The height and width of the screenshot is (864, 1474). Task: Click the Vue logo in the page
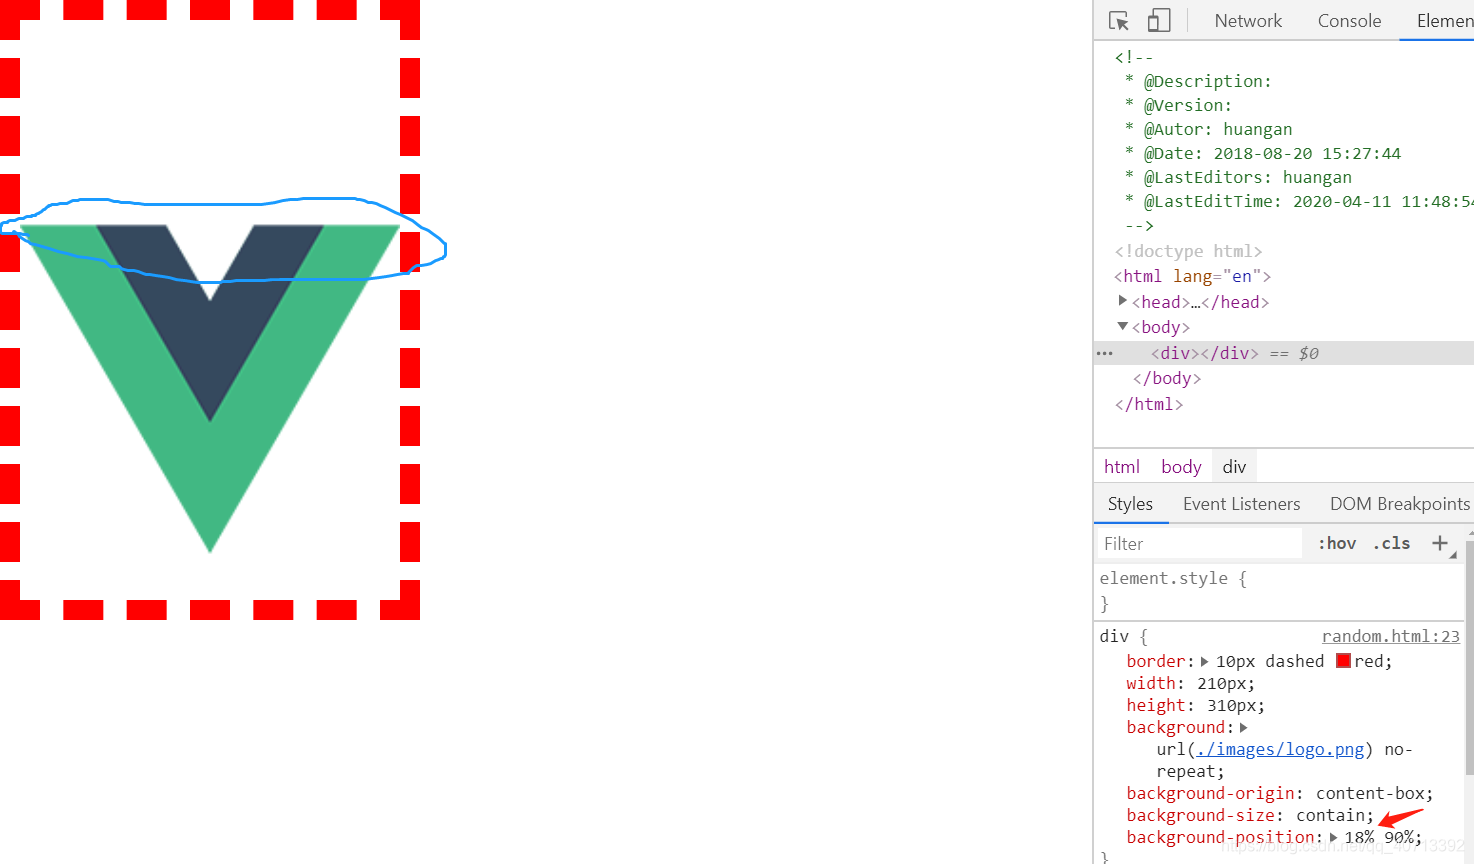210,388
